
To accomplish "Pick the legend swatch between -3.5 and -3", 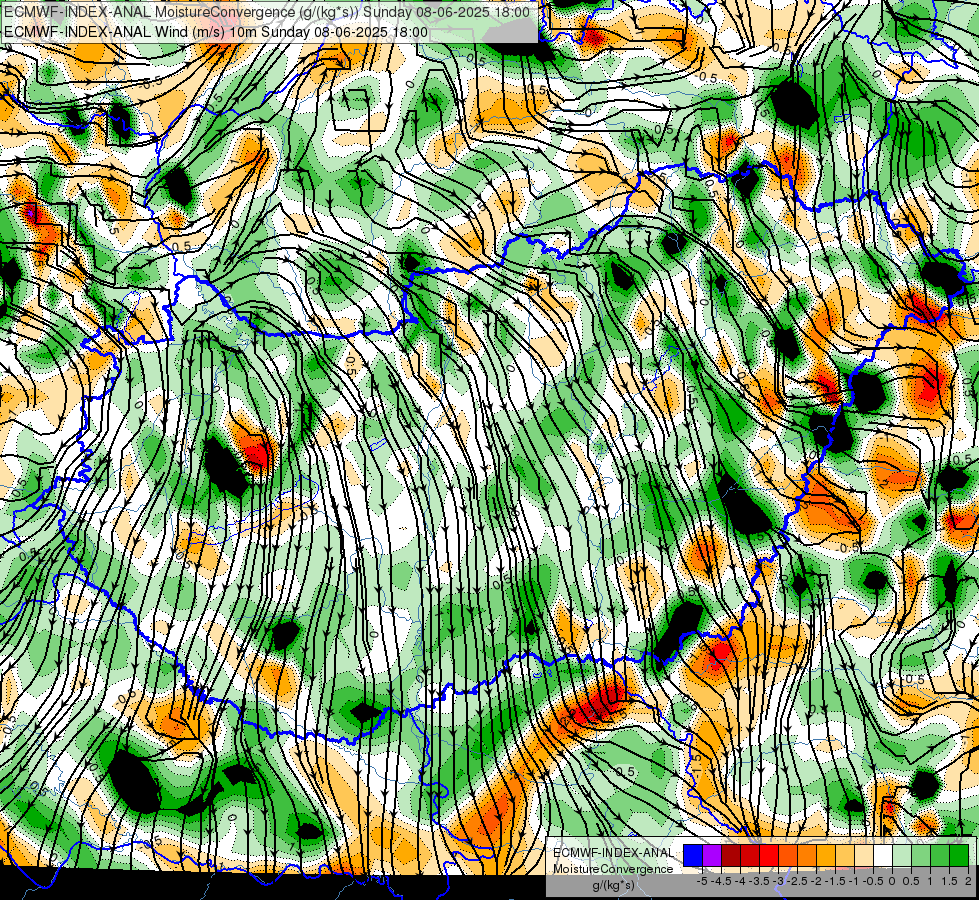I will tap(769, 855).
